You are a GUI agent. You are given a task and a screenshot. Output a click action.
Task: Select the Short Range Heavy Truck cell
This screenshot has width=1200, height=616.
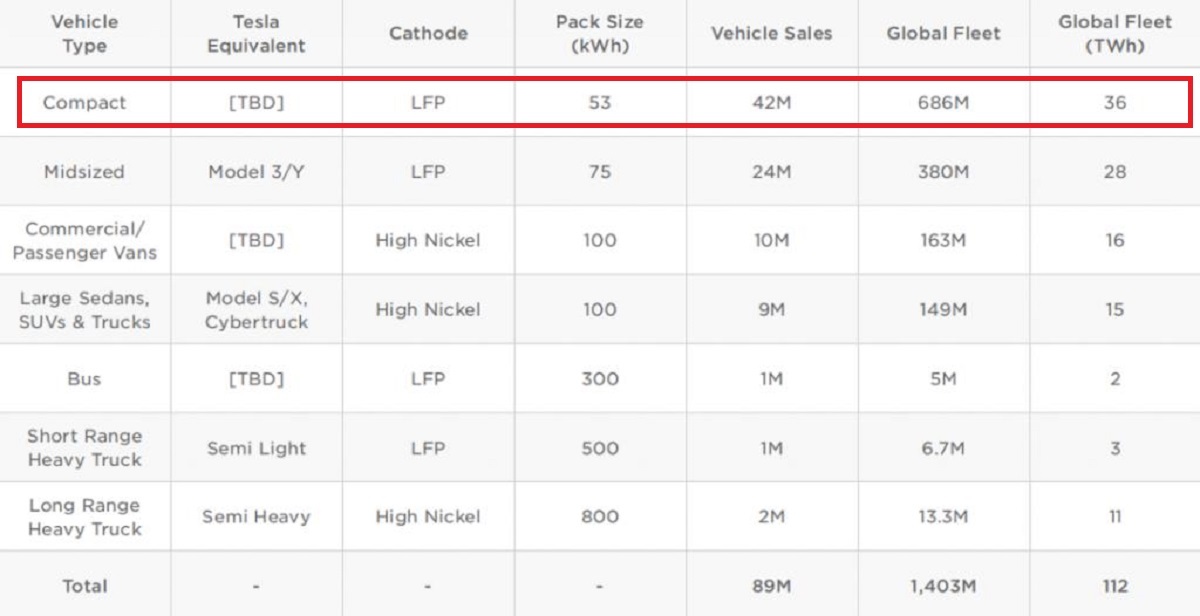point(84,448)
